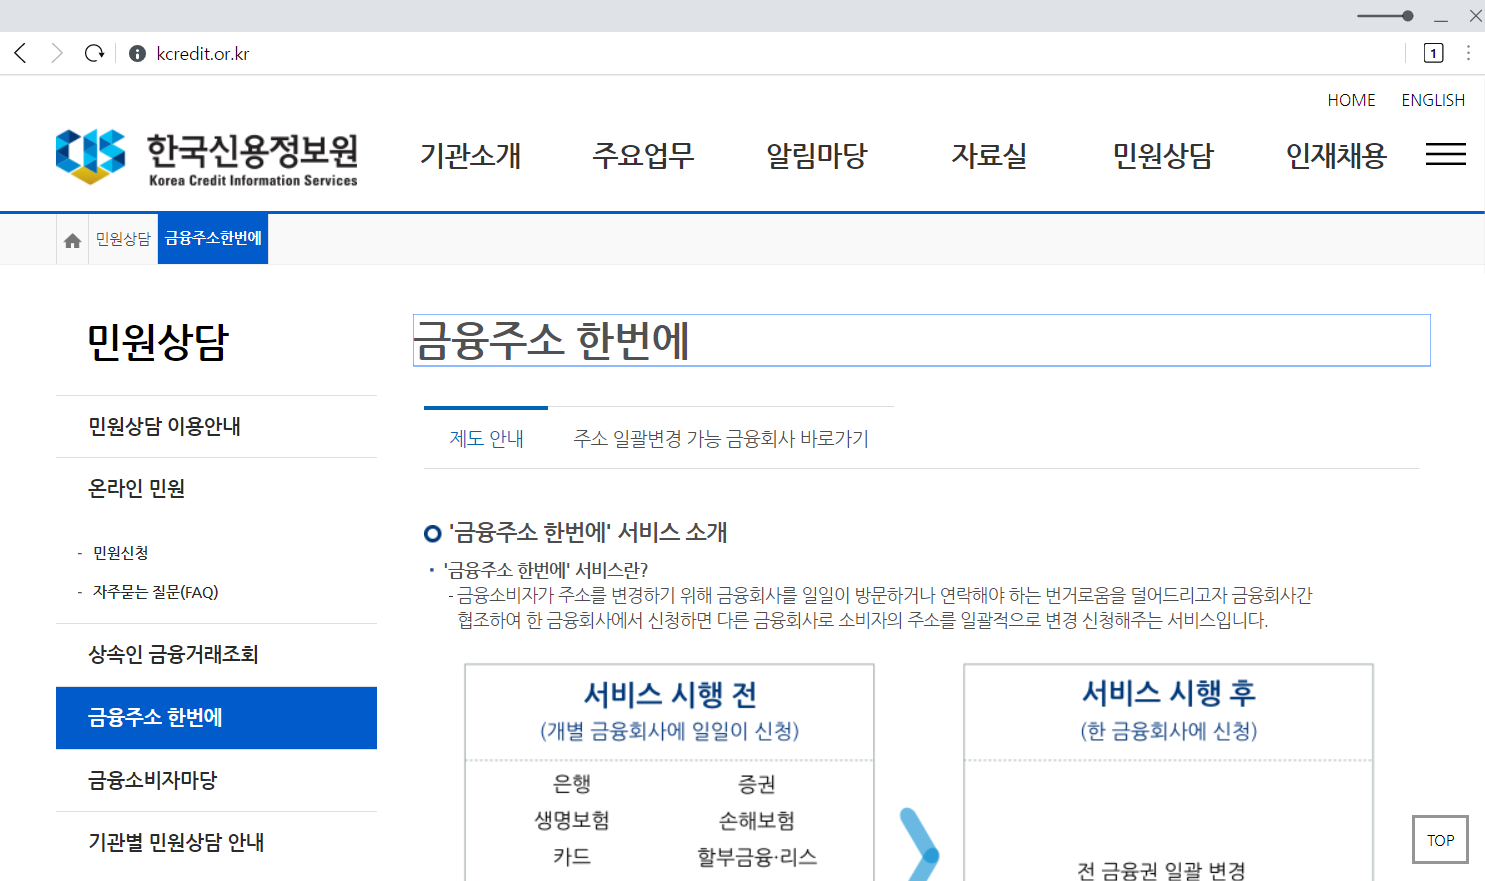Click 전 금융권 일괄 변경 text

[1162, 870]
